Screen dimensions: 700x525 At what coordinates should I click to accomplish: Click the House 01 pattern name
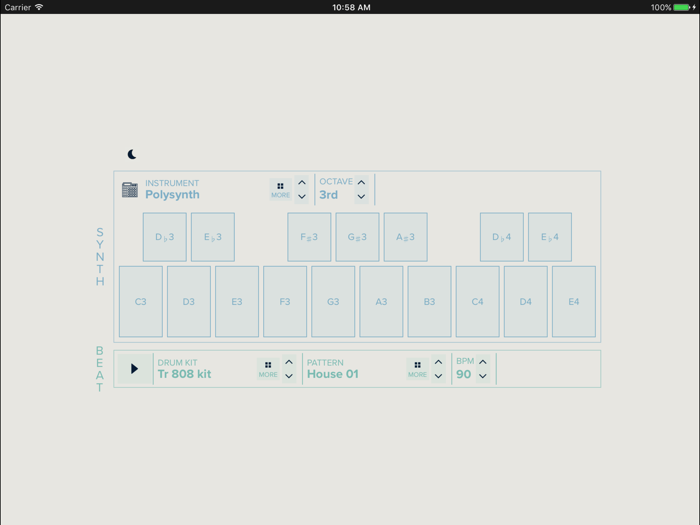coord(333,374)
